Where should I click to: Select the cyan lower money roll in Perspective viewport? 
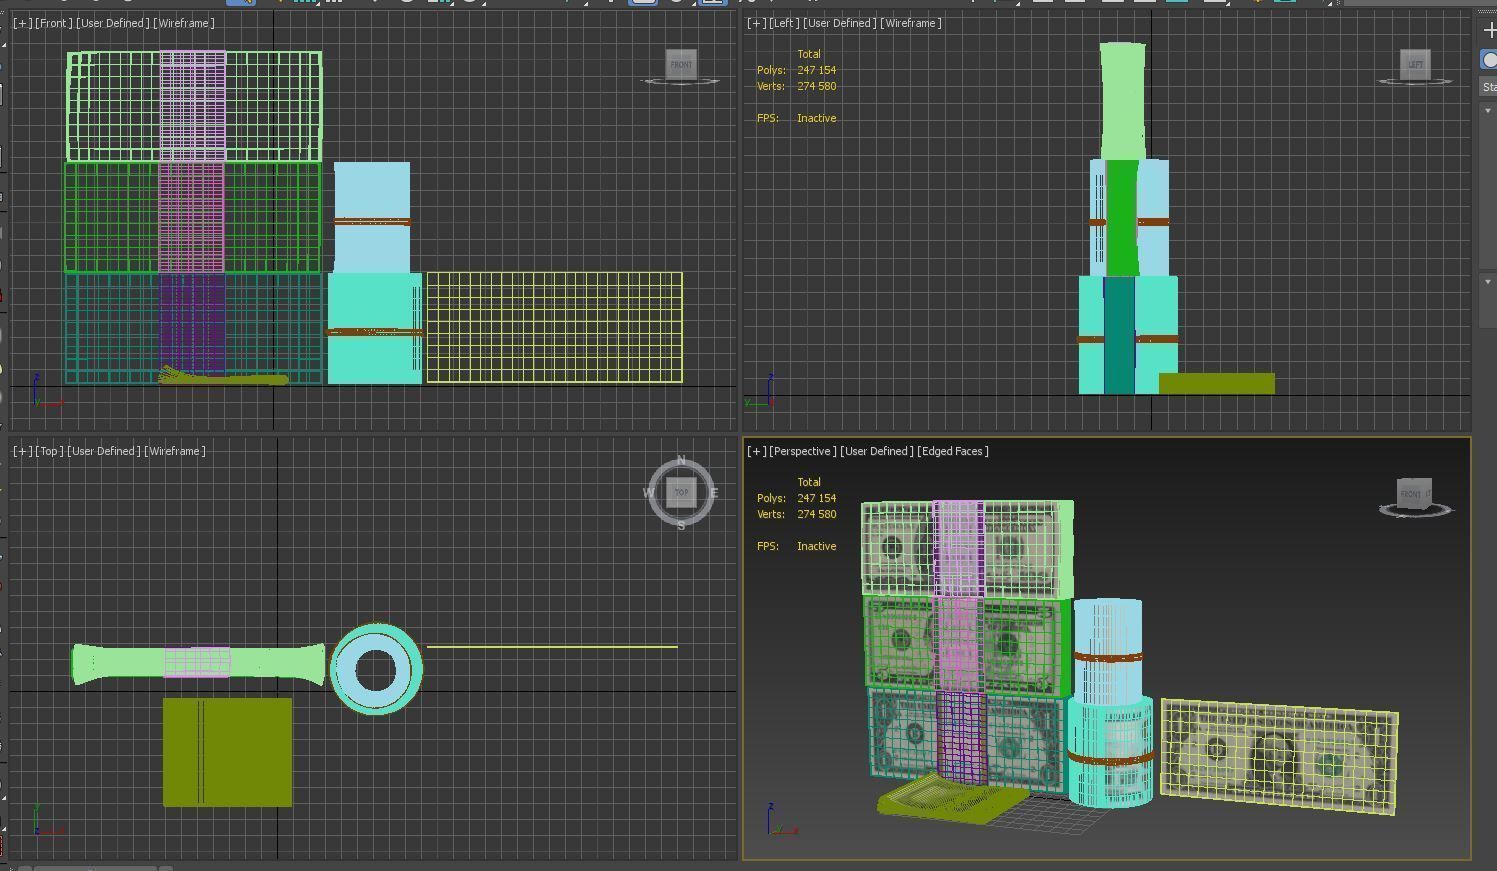click(x=1111, y=751)
